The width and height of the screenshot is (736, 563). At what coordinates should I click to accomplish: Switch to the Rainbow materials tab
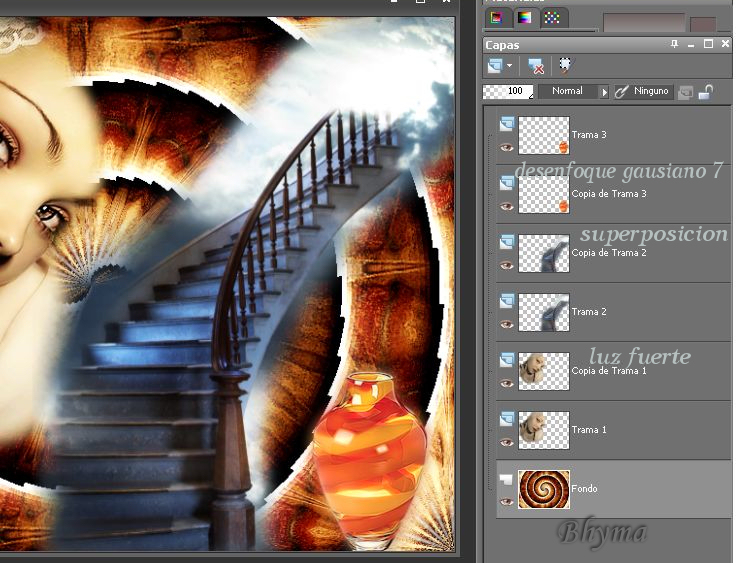tap(524, 18)
